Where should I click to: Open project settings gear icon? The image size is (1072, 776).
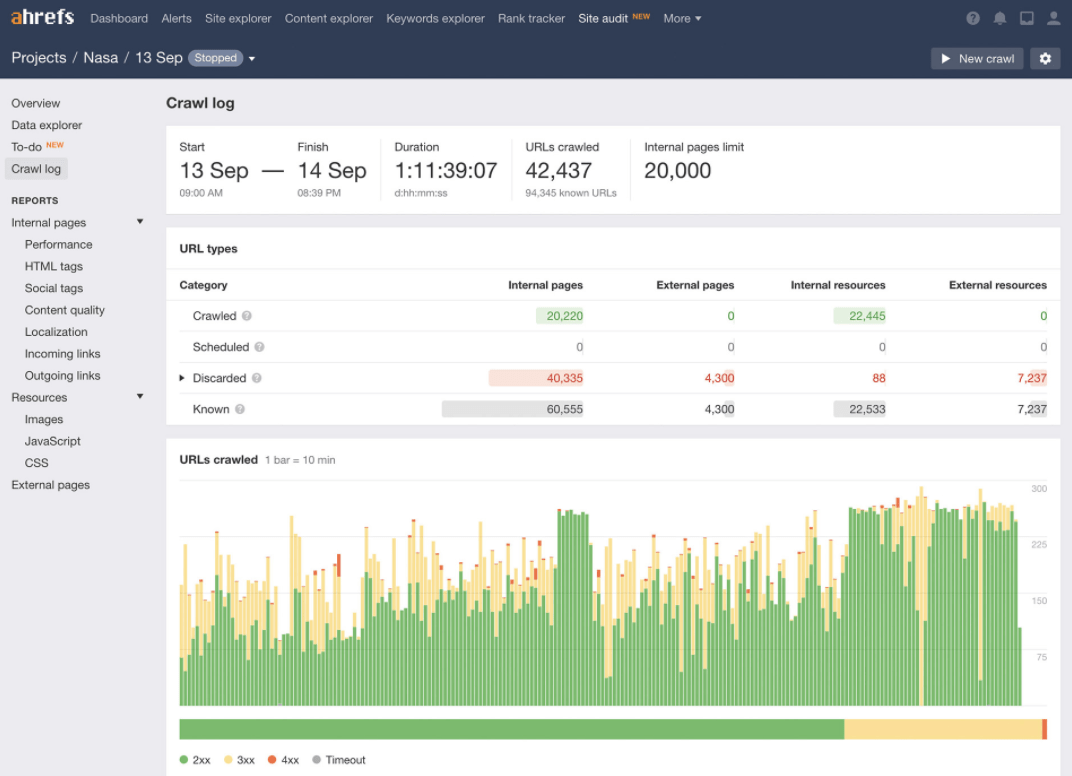pos(1045,59)
